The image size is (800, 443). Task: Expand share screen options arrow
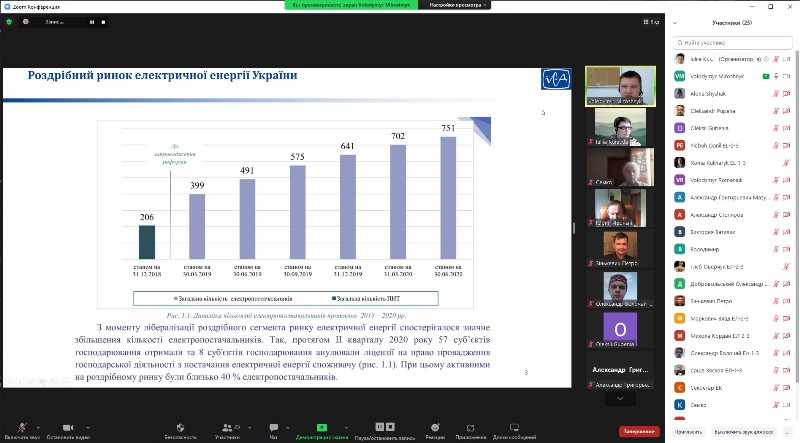(346, 428)
